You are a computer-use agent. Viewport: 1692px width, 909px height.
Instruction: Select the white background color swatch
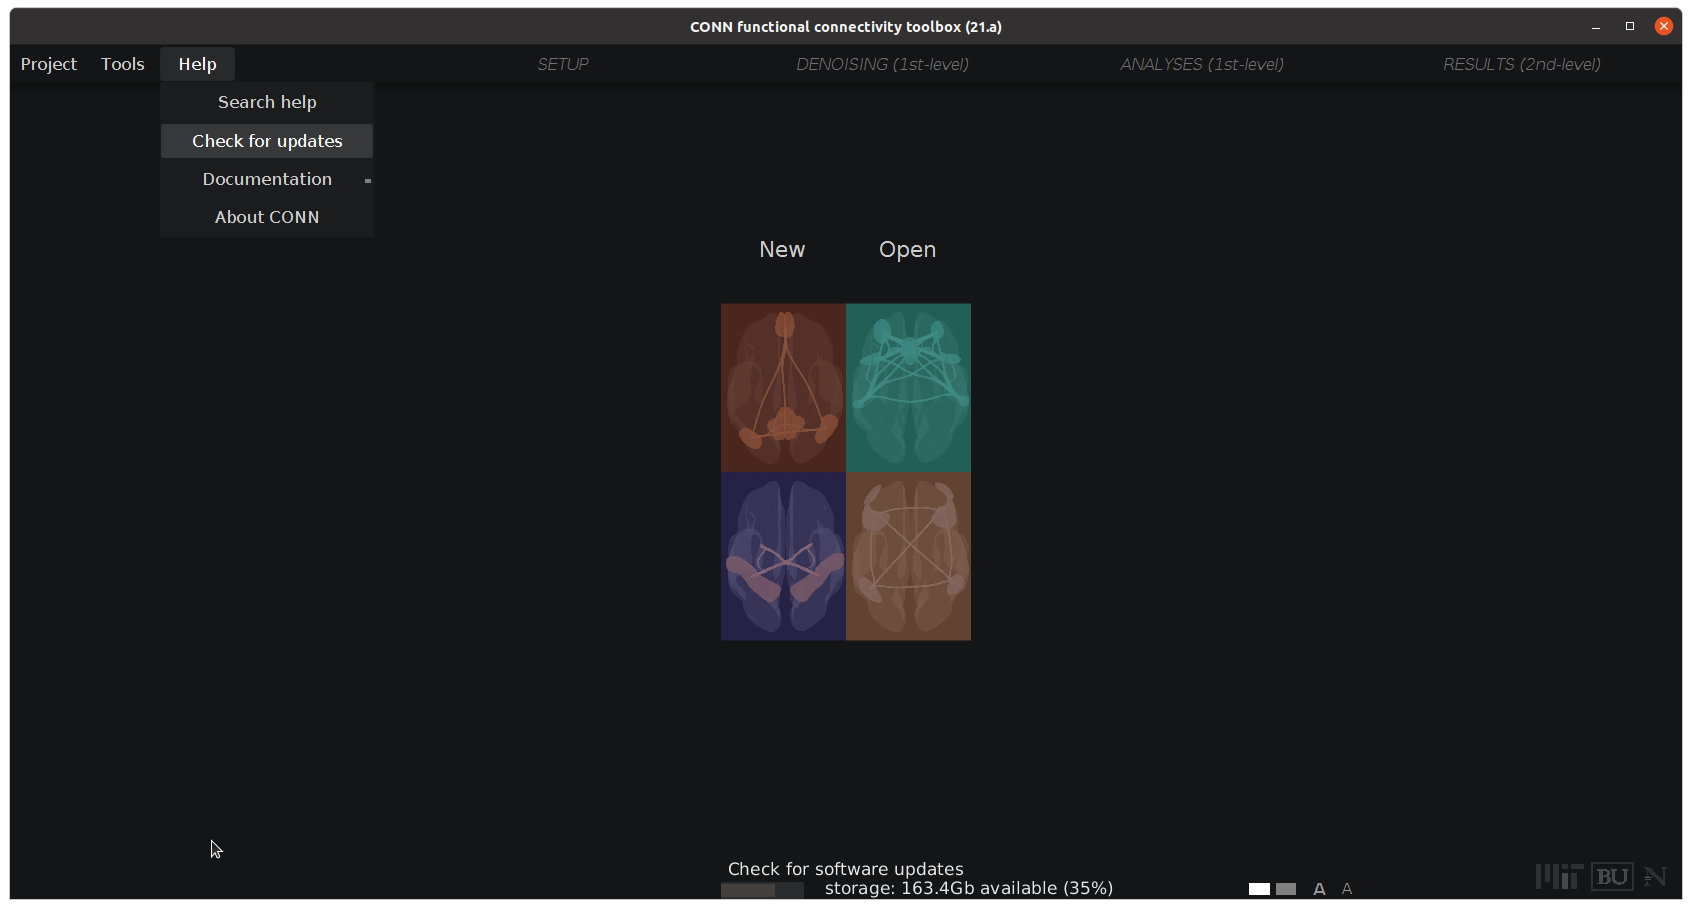click(1259, 889)
